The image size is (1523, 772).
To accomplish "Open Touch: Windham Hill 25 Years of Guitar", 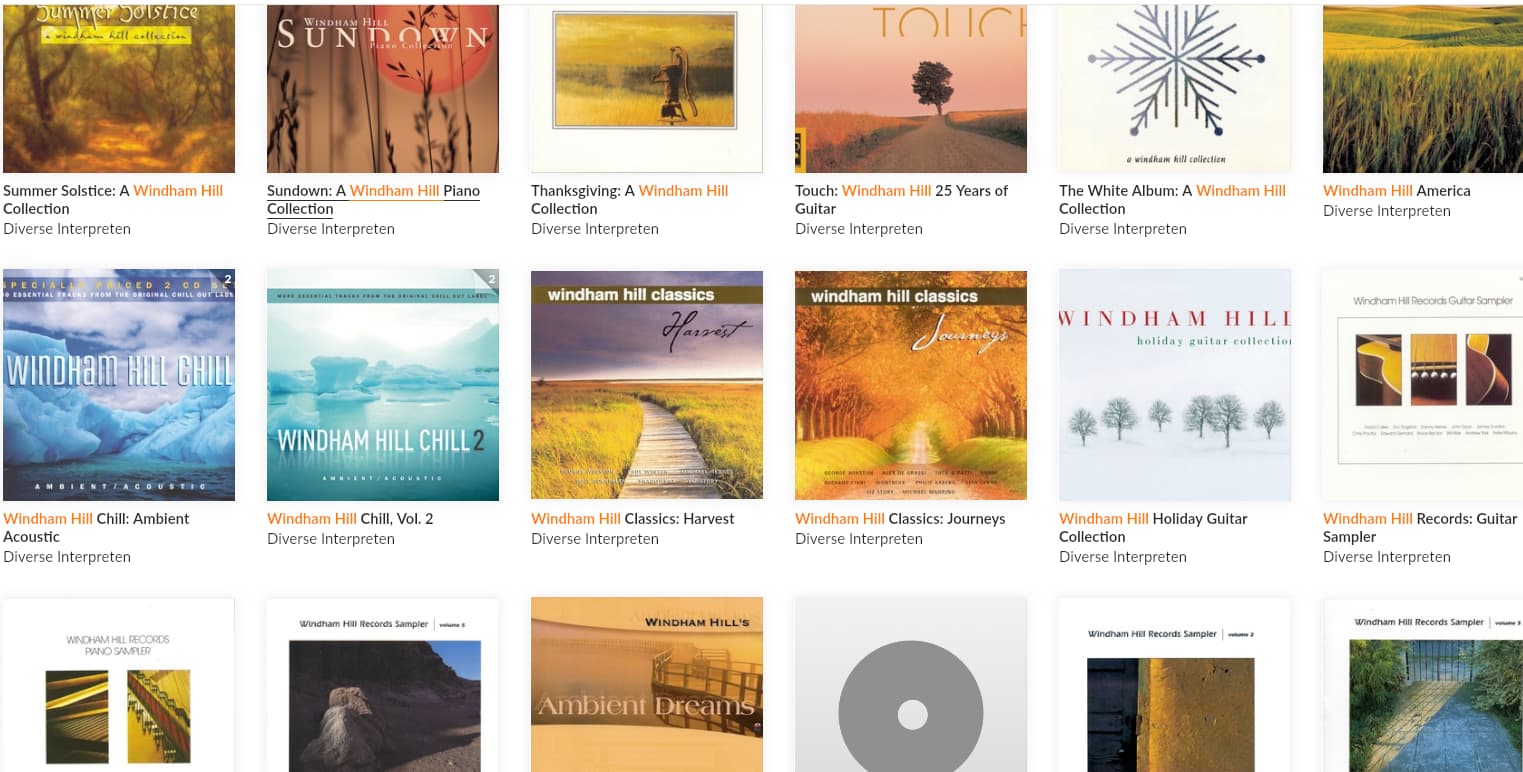I will click(x=901, y=200).
